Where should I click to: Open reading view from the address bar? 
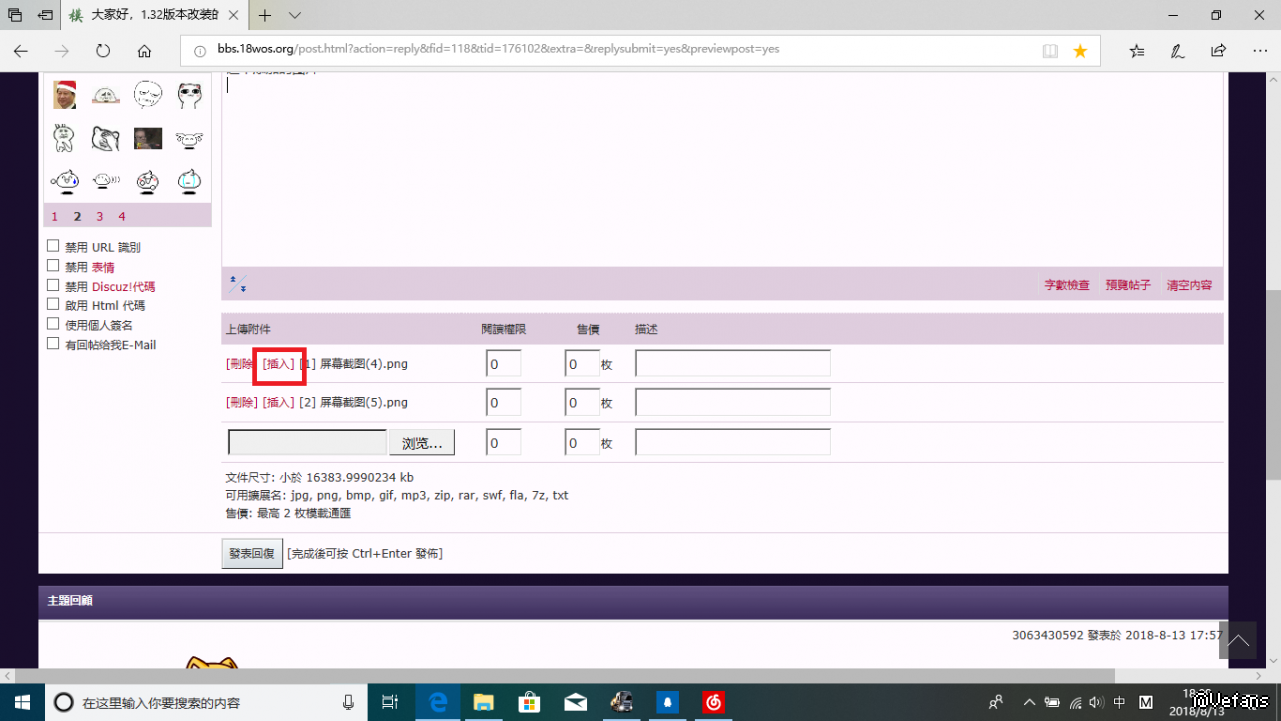click(x=1050, y=51)
